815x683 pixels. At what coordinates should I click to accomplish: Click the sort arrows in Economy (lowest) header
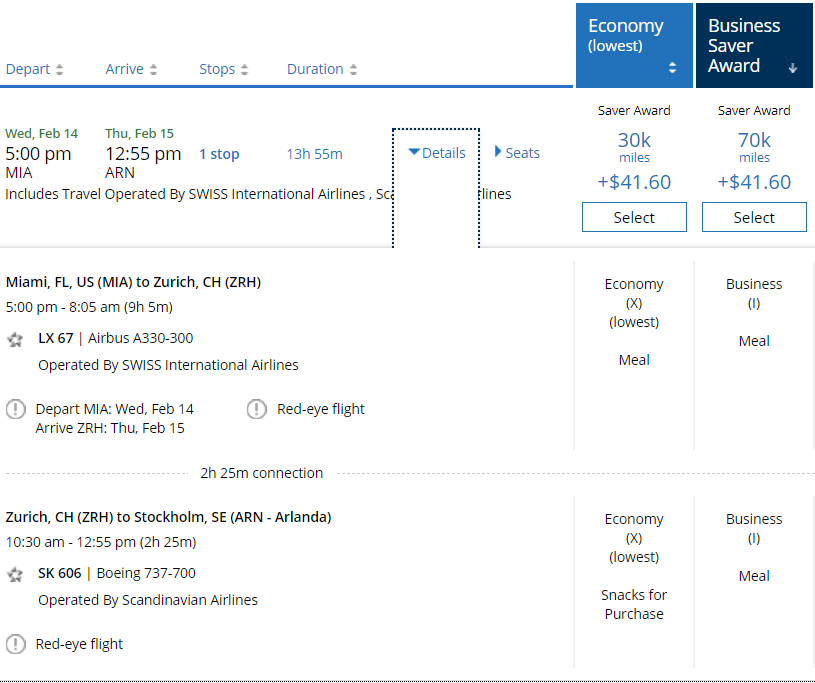pos(672,68)
